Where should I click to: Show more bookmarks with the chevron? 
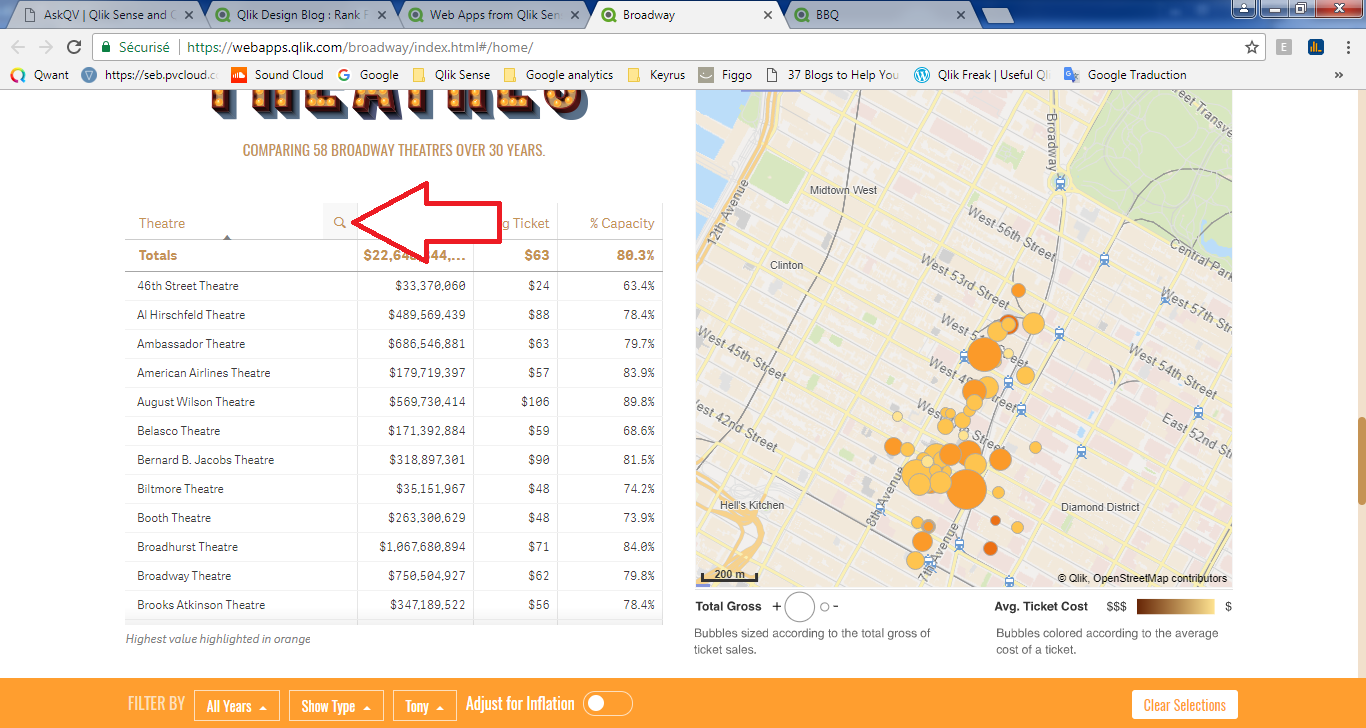click(x=1338, y=75)
